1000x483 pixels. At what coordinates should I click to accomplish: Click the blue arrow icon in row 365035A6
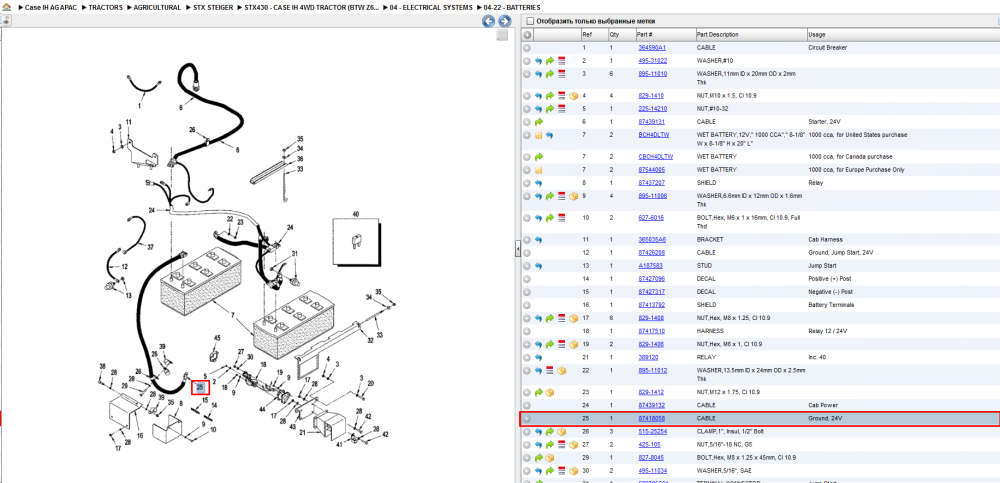(539, 240)
